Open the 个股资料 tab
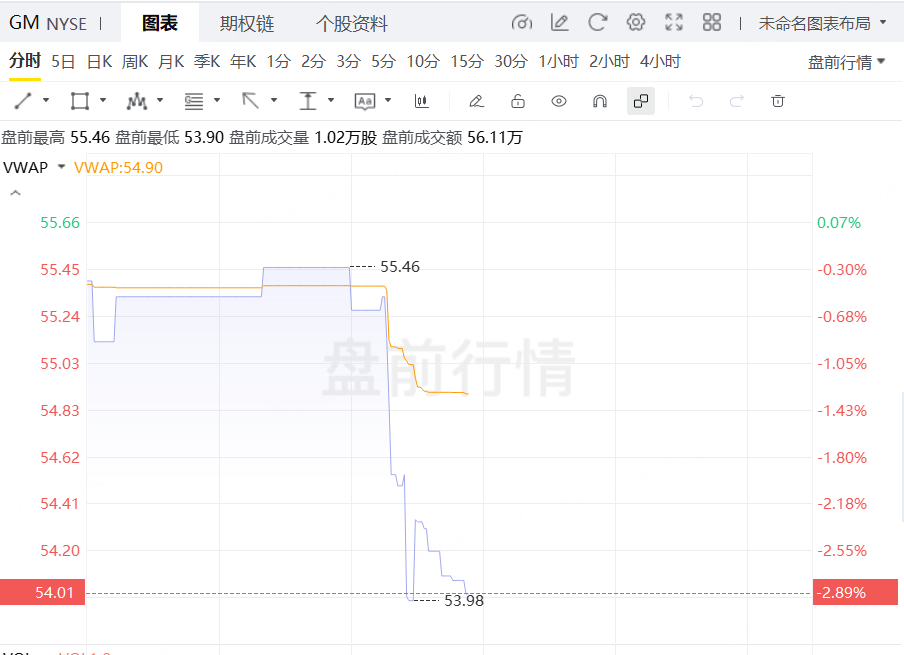The image size is (904, 655). tap(352, 23)
